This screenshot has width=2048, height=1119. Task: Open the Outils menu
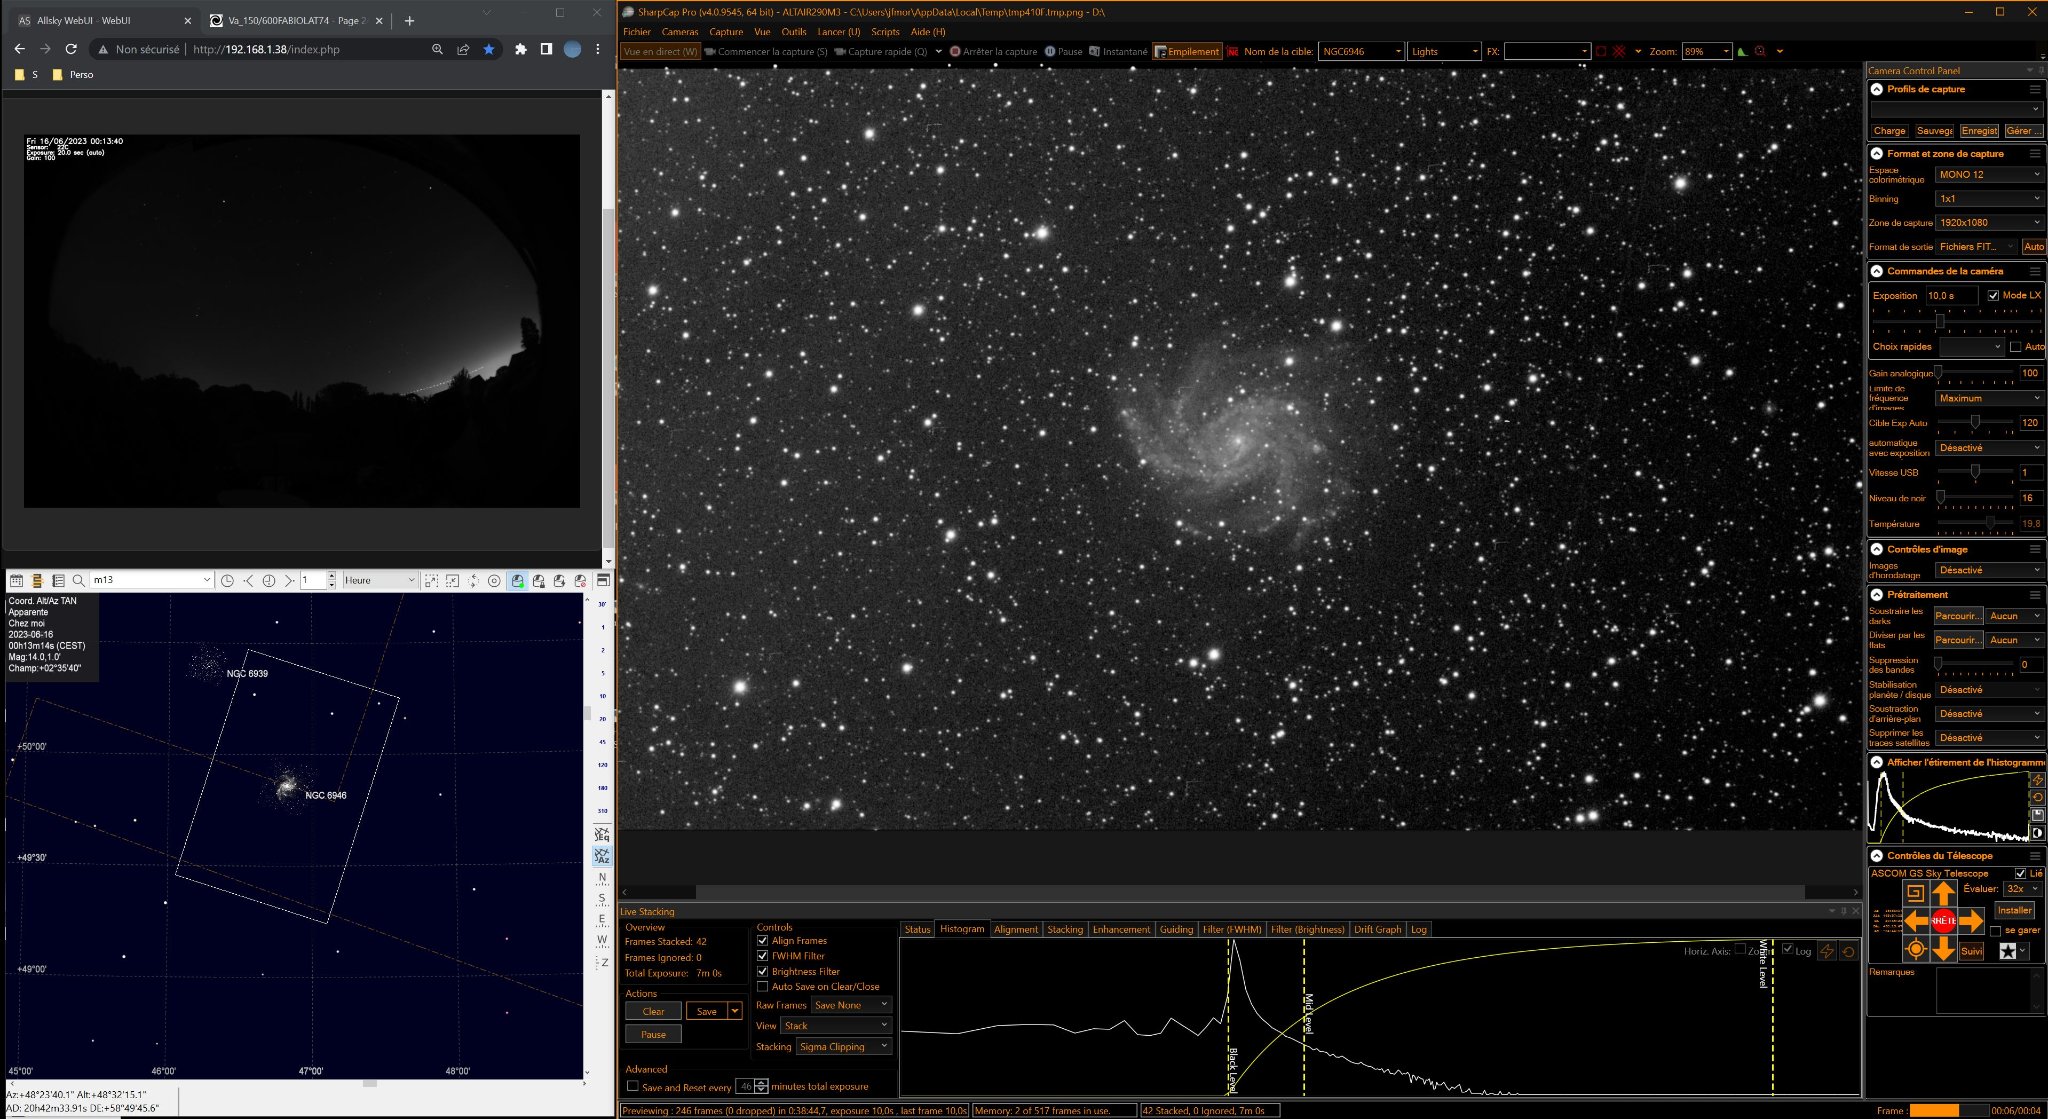click(x=794, y=32)
